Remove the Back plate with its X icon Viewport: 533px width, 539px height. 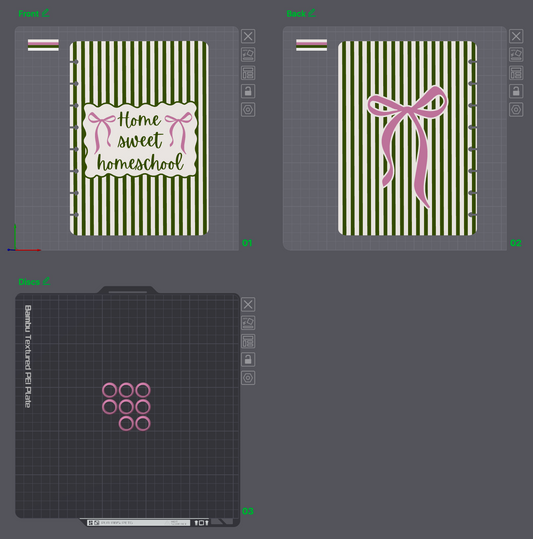[516, 36]
